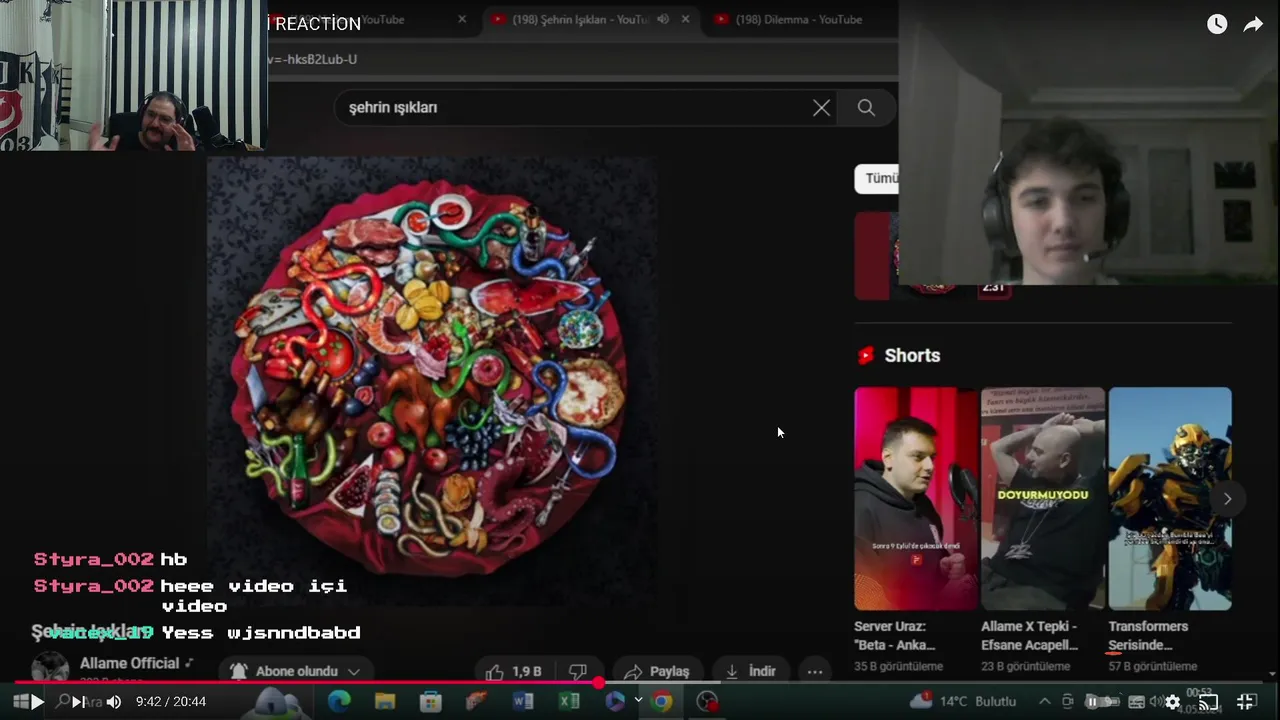Play the reaction video
Image resolution: width=1280 pixels, height=720 pixels.
click(x=37, y=702)
